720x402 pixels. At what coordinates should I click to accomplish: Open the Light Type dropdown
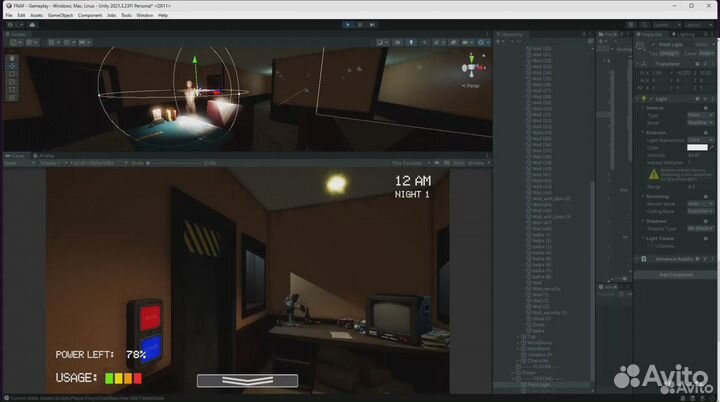point(700,115)
